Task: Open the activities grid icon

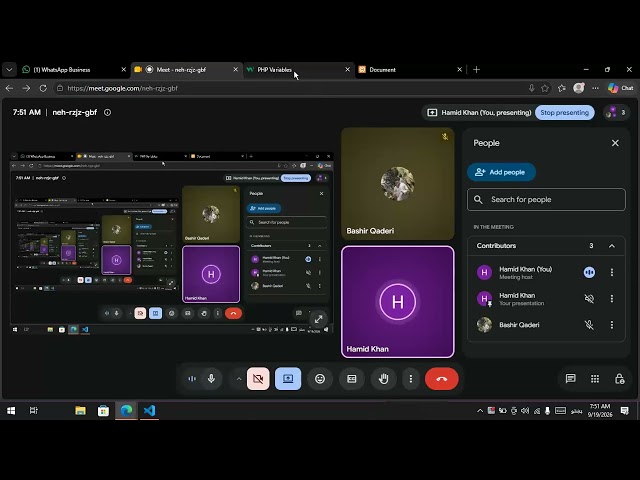Action: click(x=595, y=379)
